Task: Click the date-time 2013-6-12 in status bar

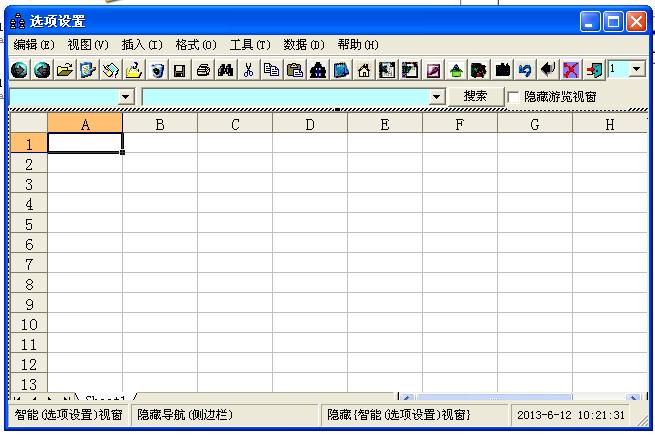Action: (571, 415)
